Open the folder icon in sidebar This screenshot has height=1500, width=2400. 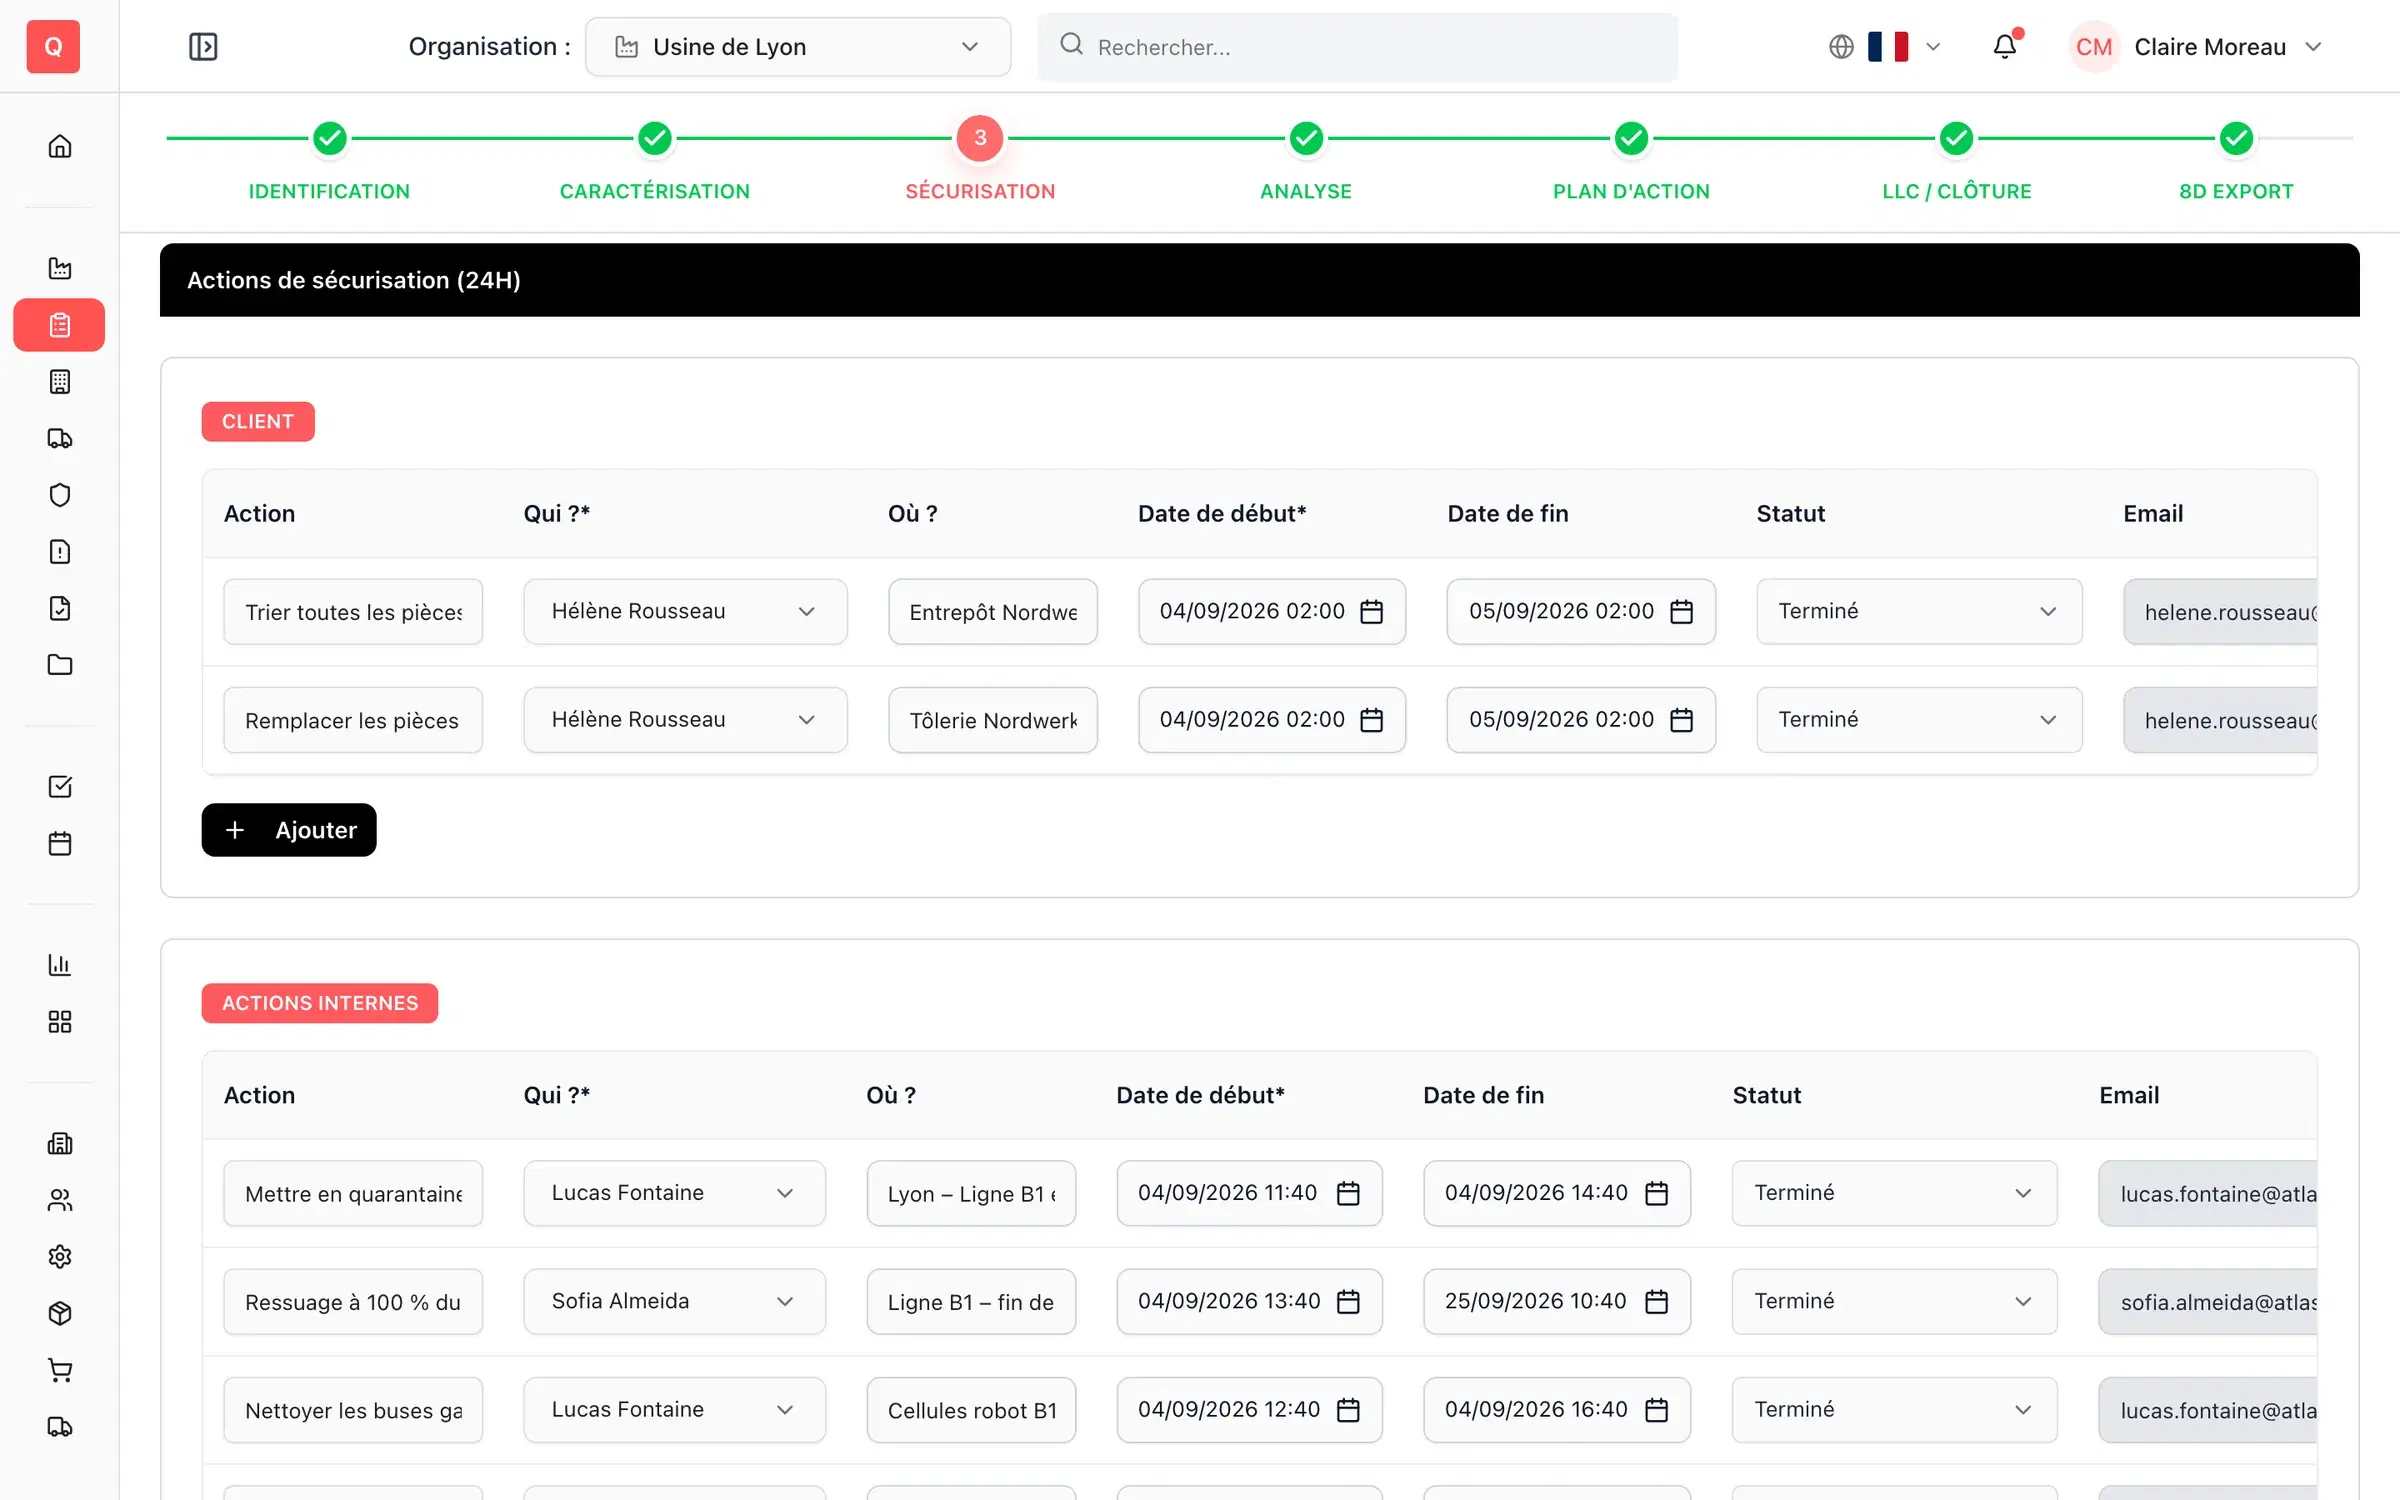coord(60,665)
